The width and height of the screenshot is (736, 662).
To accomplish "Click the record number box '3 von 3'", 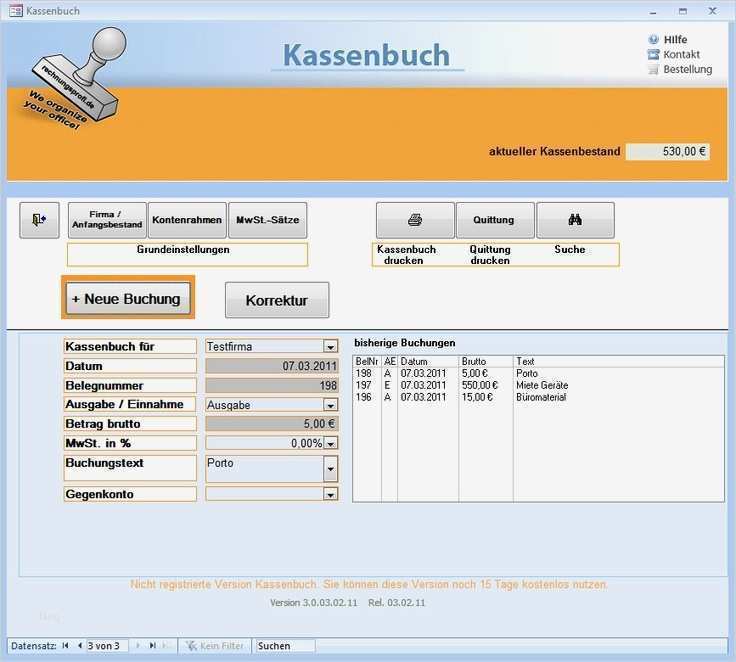I will point(107,646).
